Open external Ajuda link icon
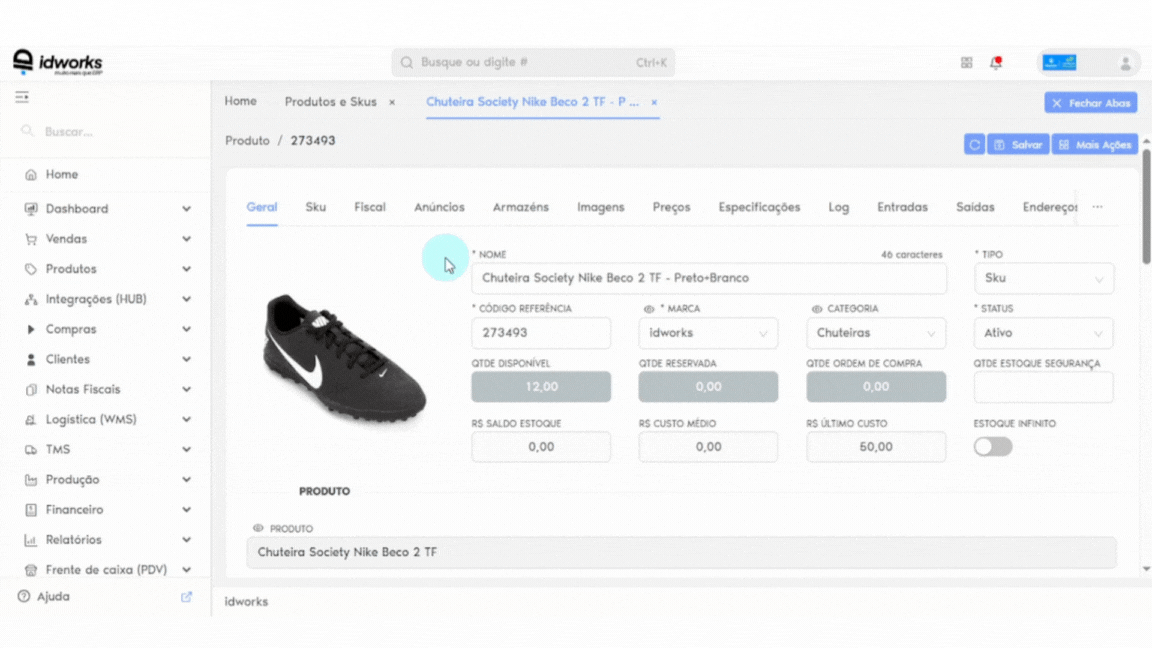Image resolution: width=1152 pixels, height=648 pixels. tap(187, 597)
